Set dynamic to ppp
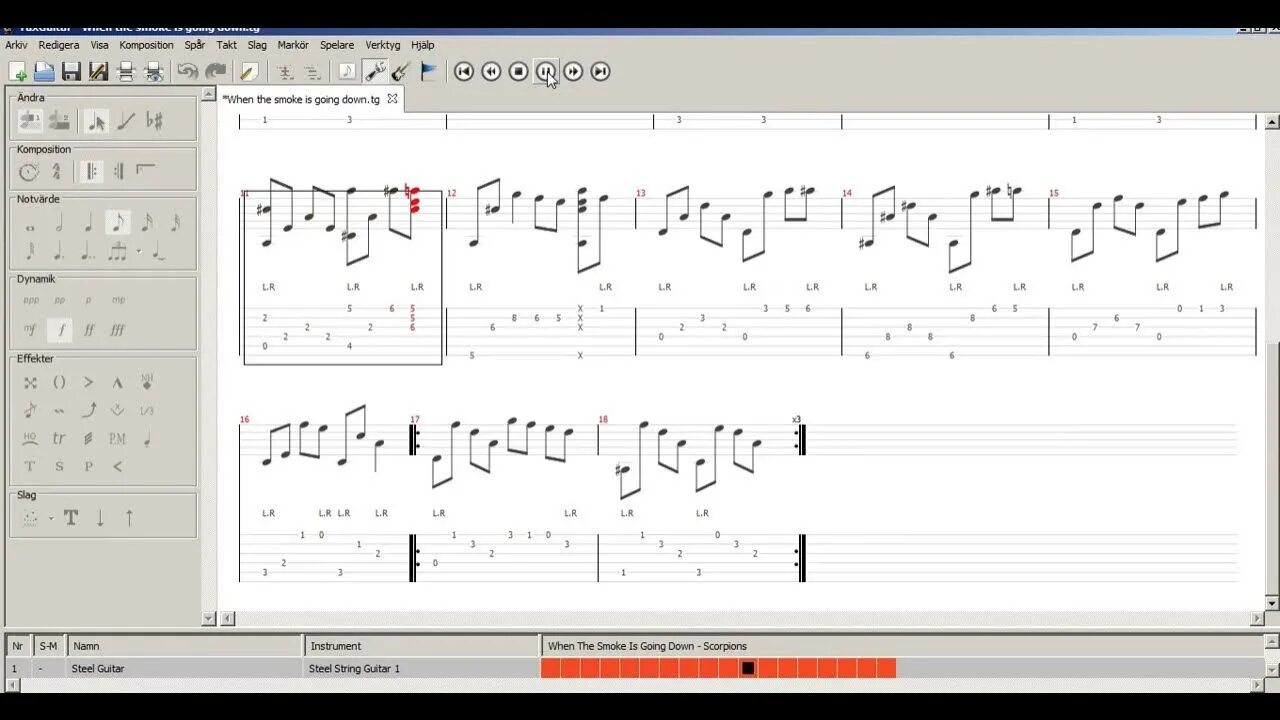1280x720 pixels. pyautogui.click(x=31, y=300)
